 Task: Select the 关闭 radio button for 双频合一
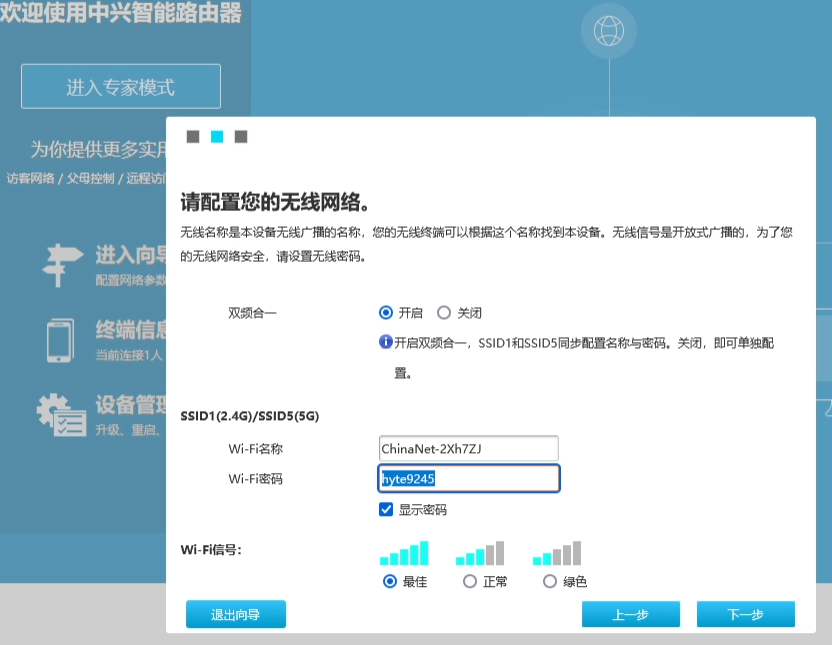tap(443, 312)
